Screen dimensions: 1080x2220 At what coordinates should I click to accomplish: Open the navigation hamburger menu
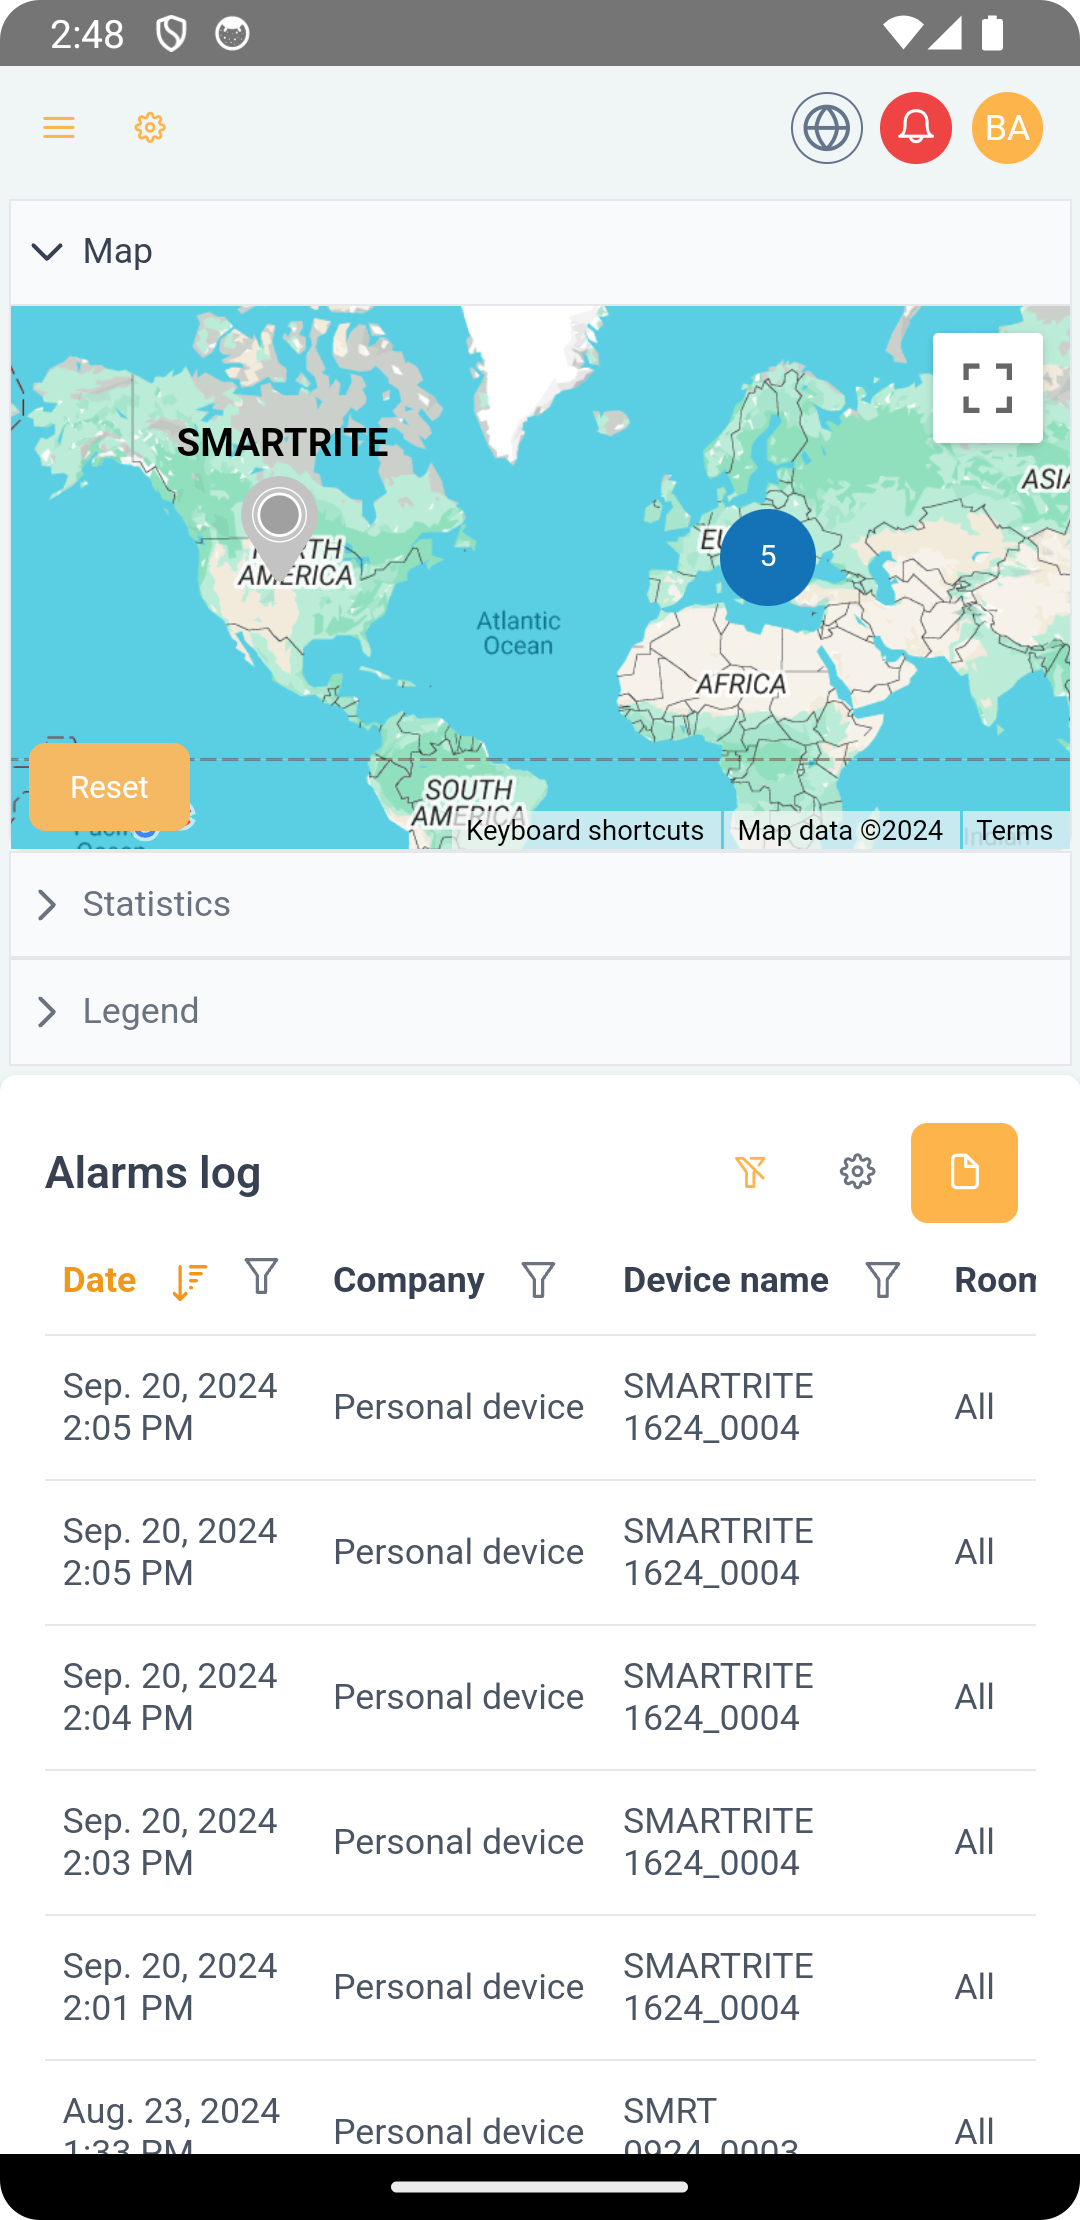click(x=58, y=127)
